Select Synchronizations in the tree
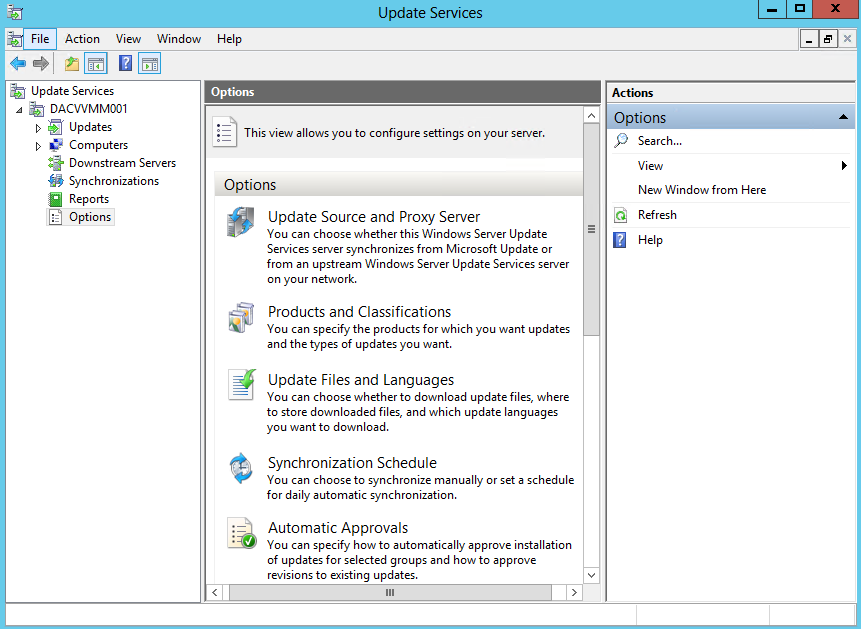This screenshot has width=861, height=629. point(114,181)
